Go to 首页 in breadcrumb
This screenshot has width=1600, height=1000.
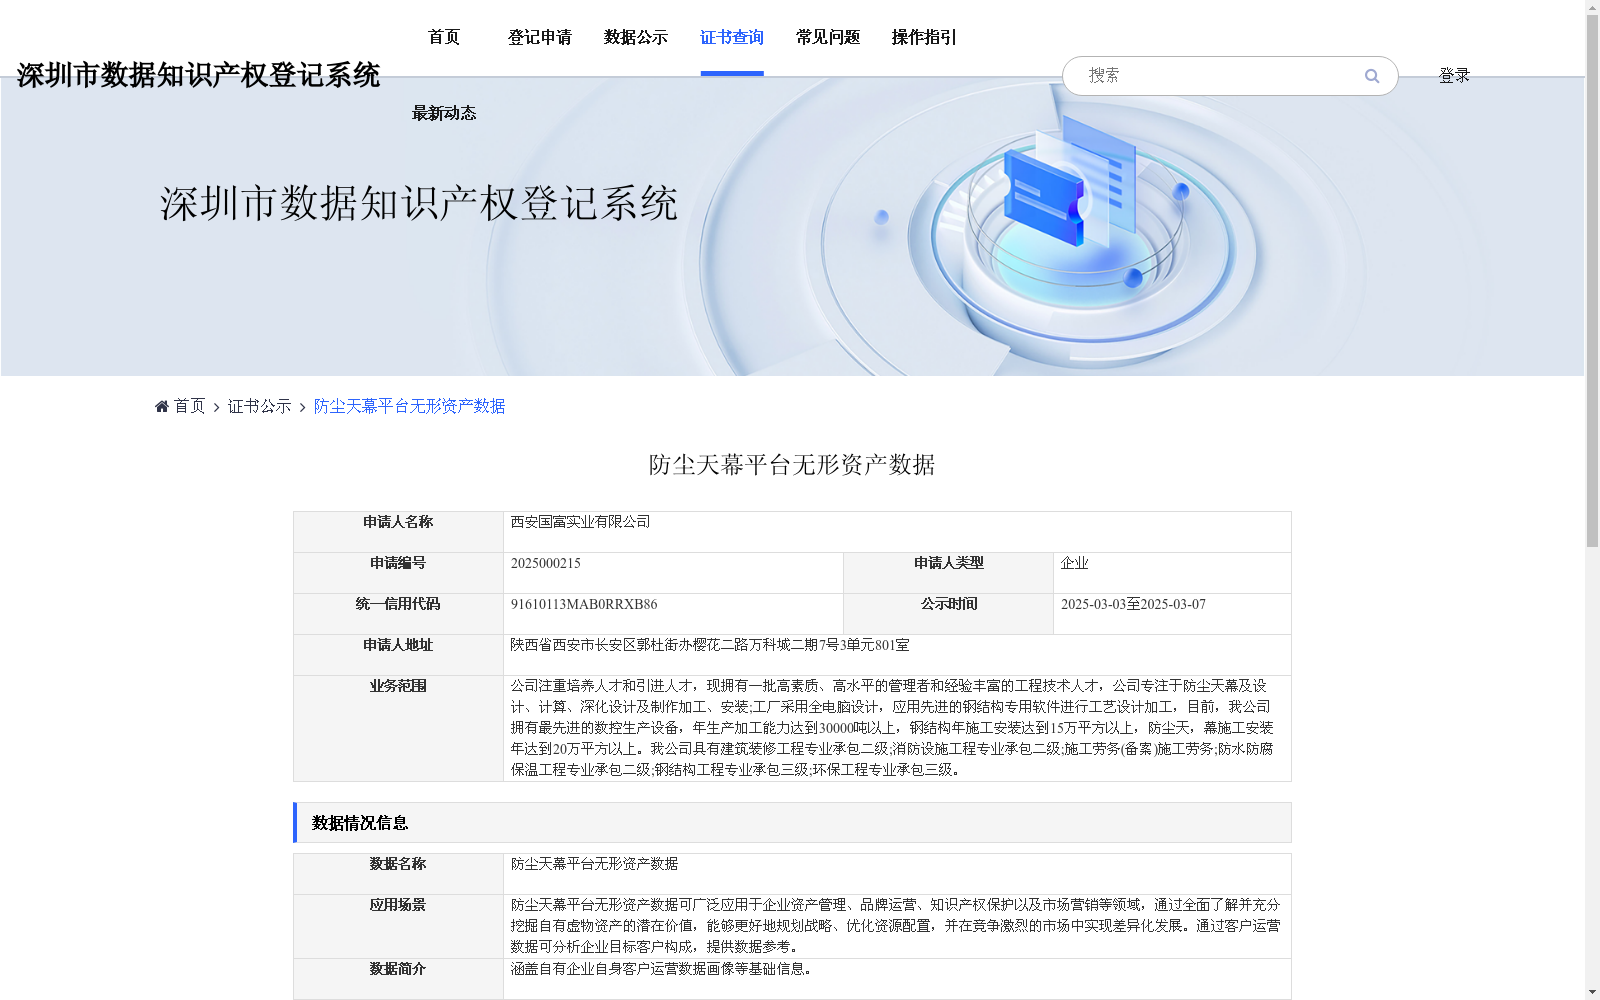click(x=190, y=406)
